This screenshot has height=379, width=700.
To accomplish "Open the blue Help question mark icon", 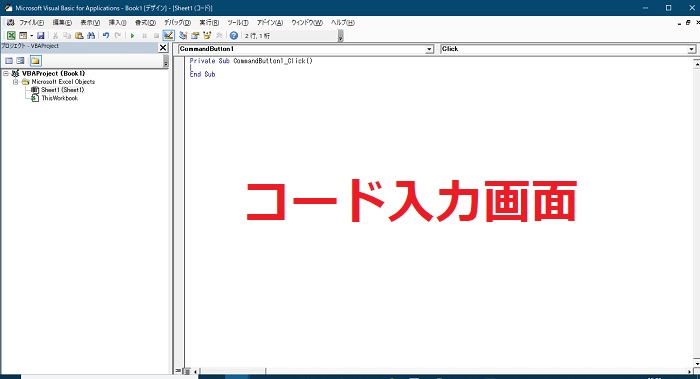I will tap(233, 35).
